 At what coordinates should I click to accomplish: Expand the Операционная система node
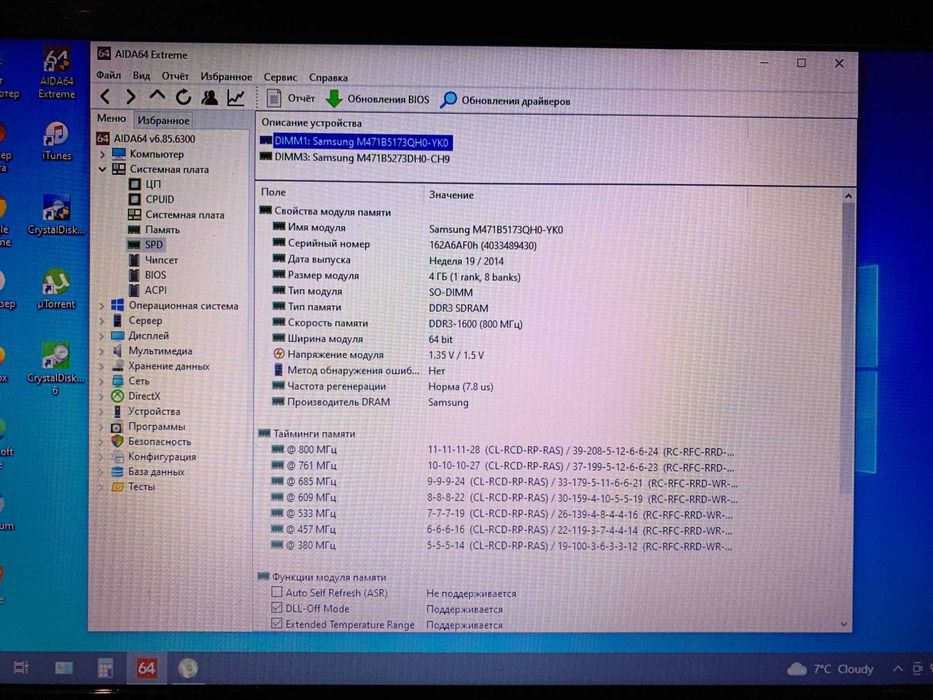tap(101, 306)
